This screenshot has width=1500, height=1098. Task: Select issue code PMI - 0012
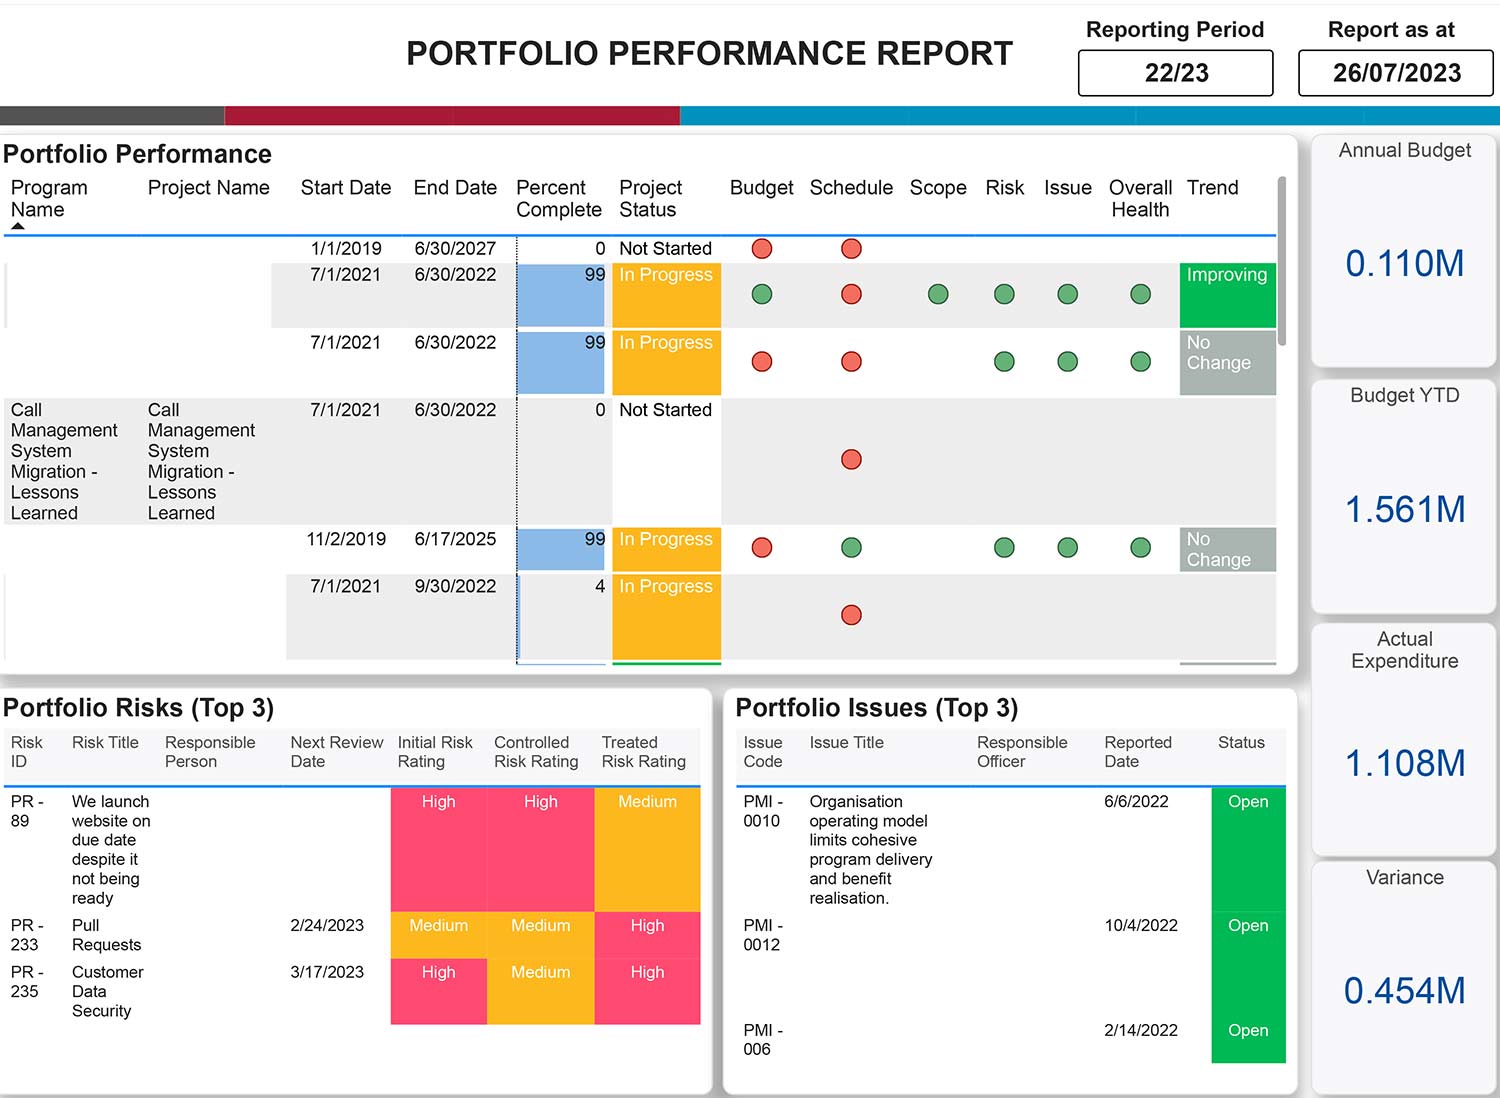coord(763,935)
